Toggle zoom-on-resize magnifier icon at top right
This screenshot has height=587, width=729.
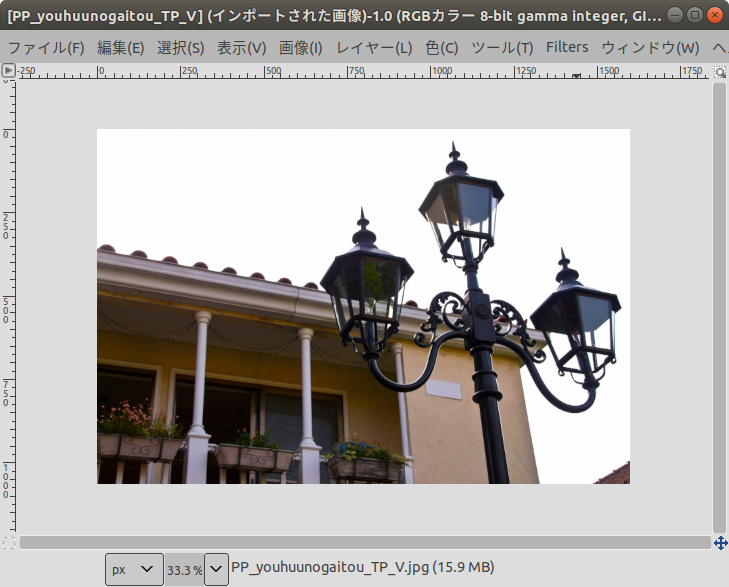click(720, 72)
